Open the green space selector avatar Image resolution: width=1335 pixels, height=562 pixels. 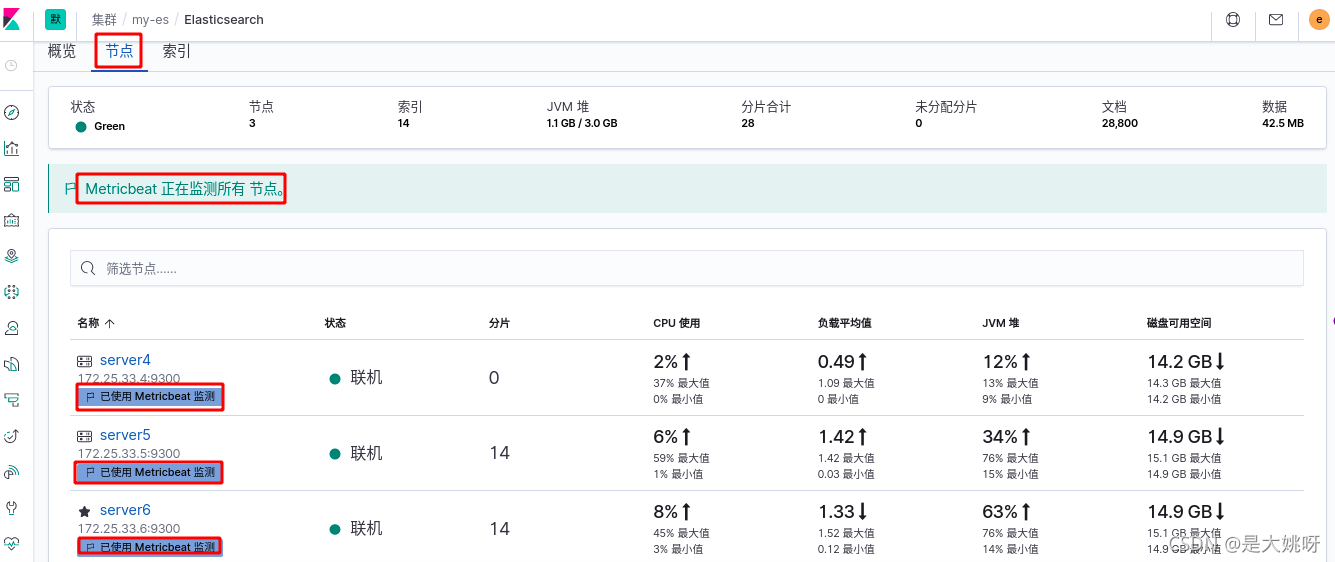(56, 19)
